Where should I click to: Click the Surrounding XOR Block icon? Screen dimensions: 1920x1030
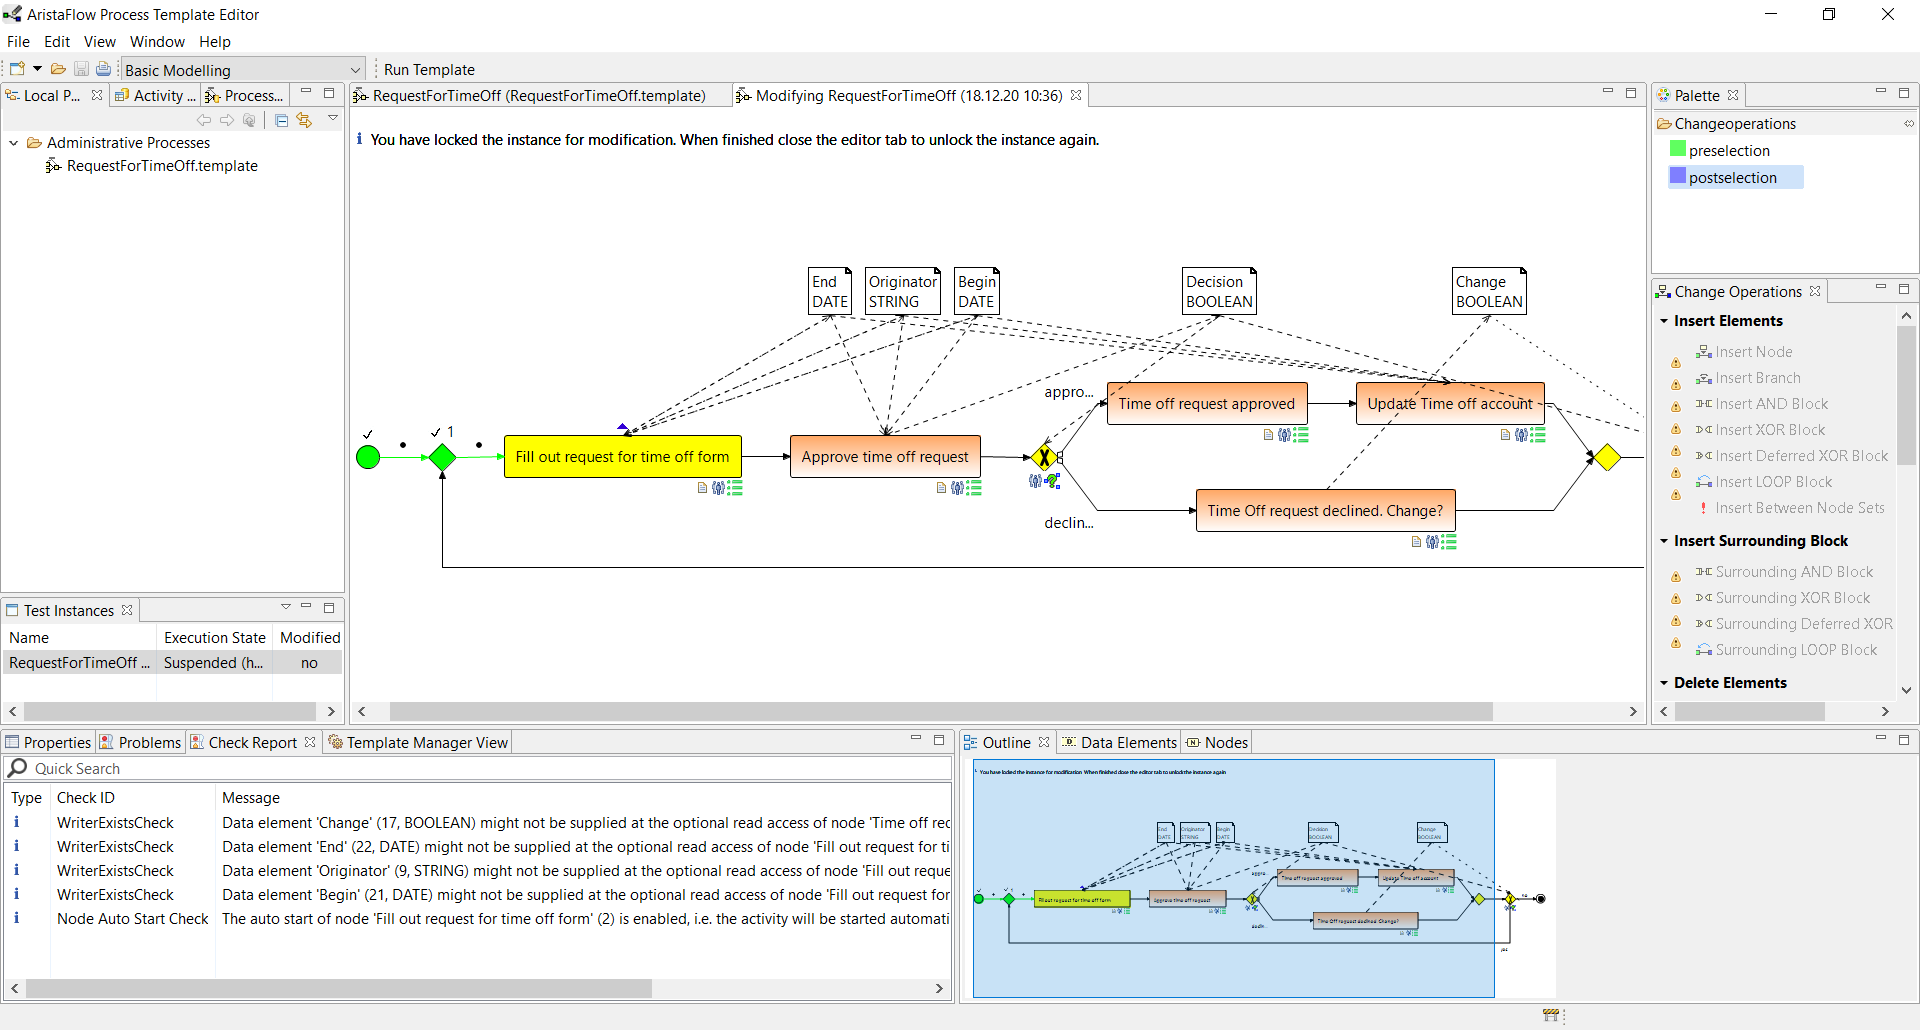coord(1704,598)
